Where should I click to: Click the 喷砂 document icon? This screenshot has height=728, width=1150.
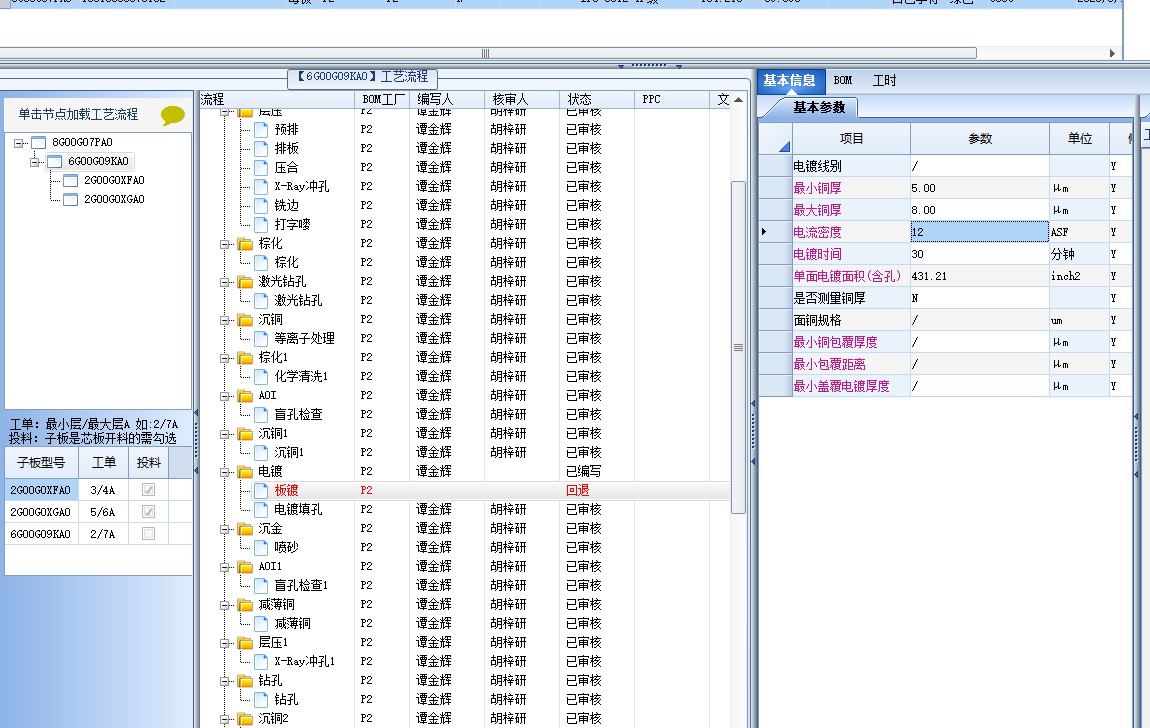(261, 548)
